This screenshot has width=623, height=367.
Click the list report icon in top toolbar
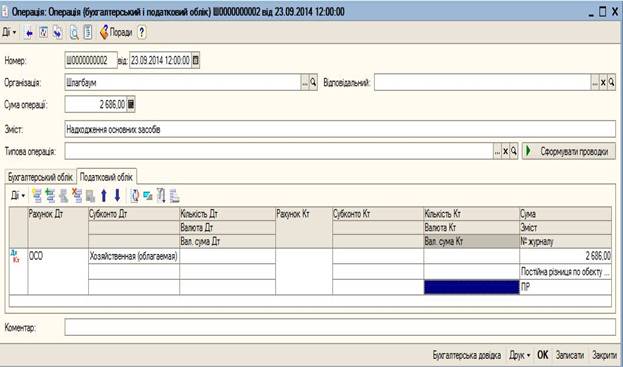click(88, 33)
